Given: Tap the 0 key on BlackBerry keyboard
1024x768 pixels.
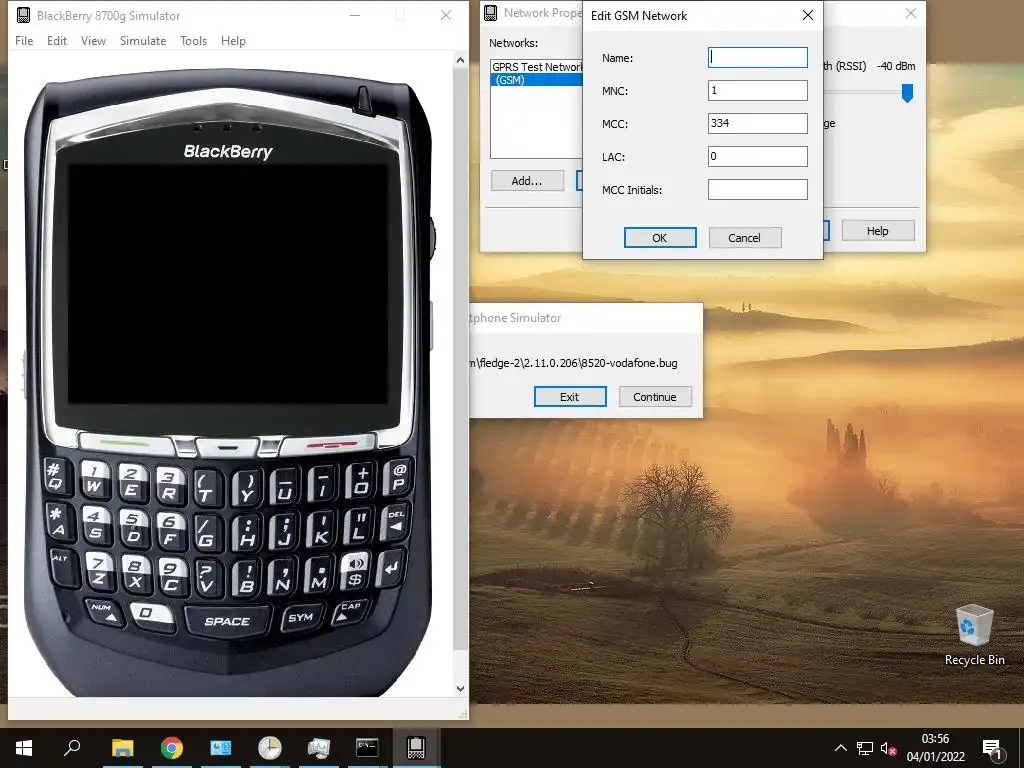Looking at the screenshot, I should pos(152,615).
